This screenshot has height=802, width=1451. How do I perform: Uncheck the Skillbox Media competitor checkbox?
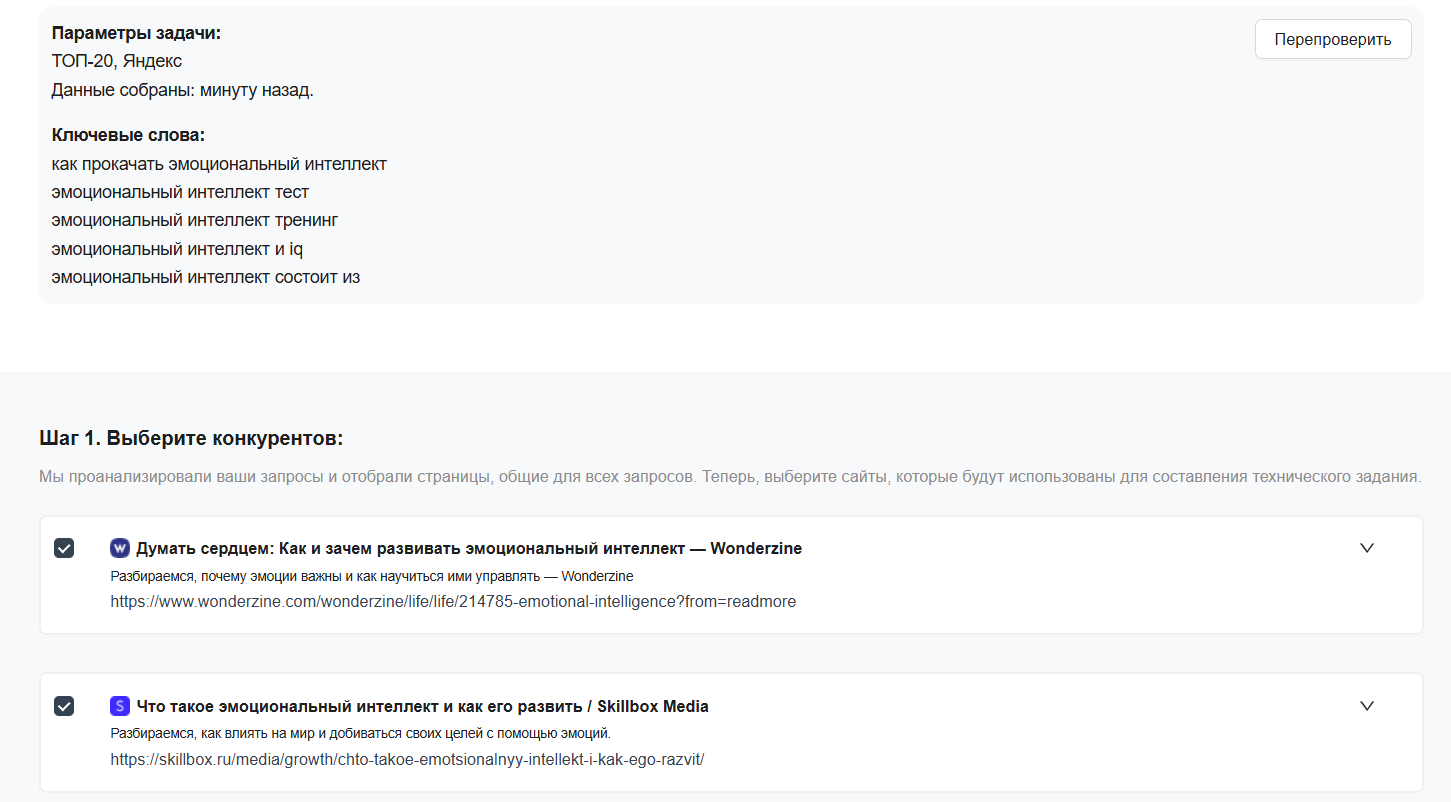(64, 706)
